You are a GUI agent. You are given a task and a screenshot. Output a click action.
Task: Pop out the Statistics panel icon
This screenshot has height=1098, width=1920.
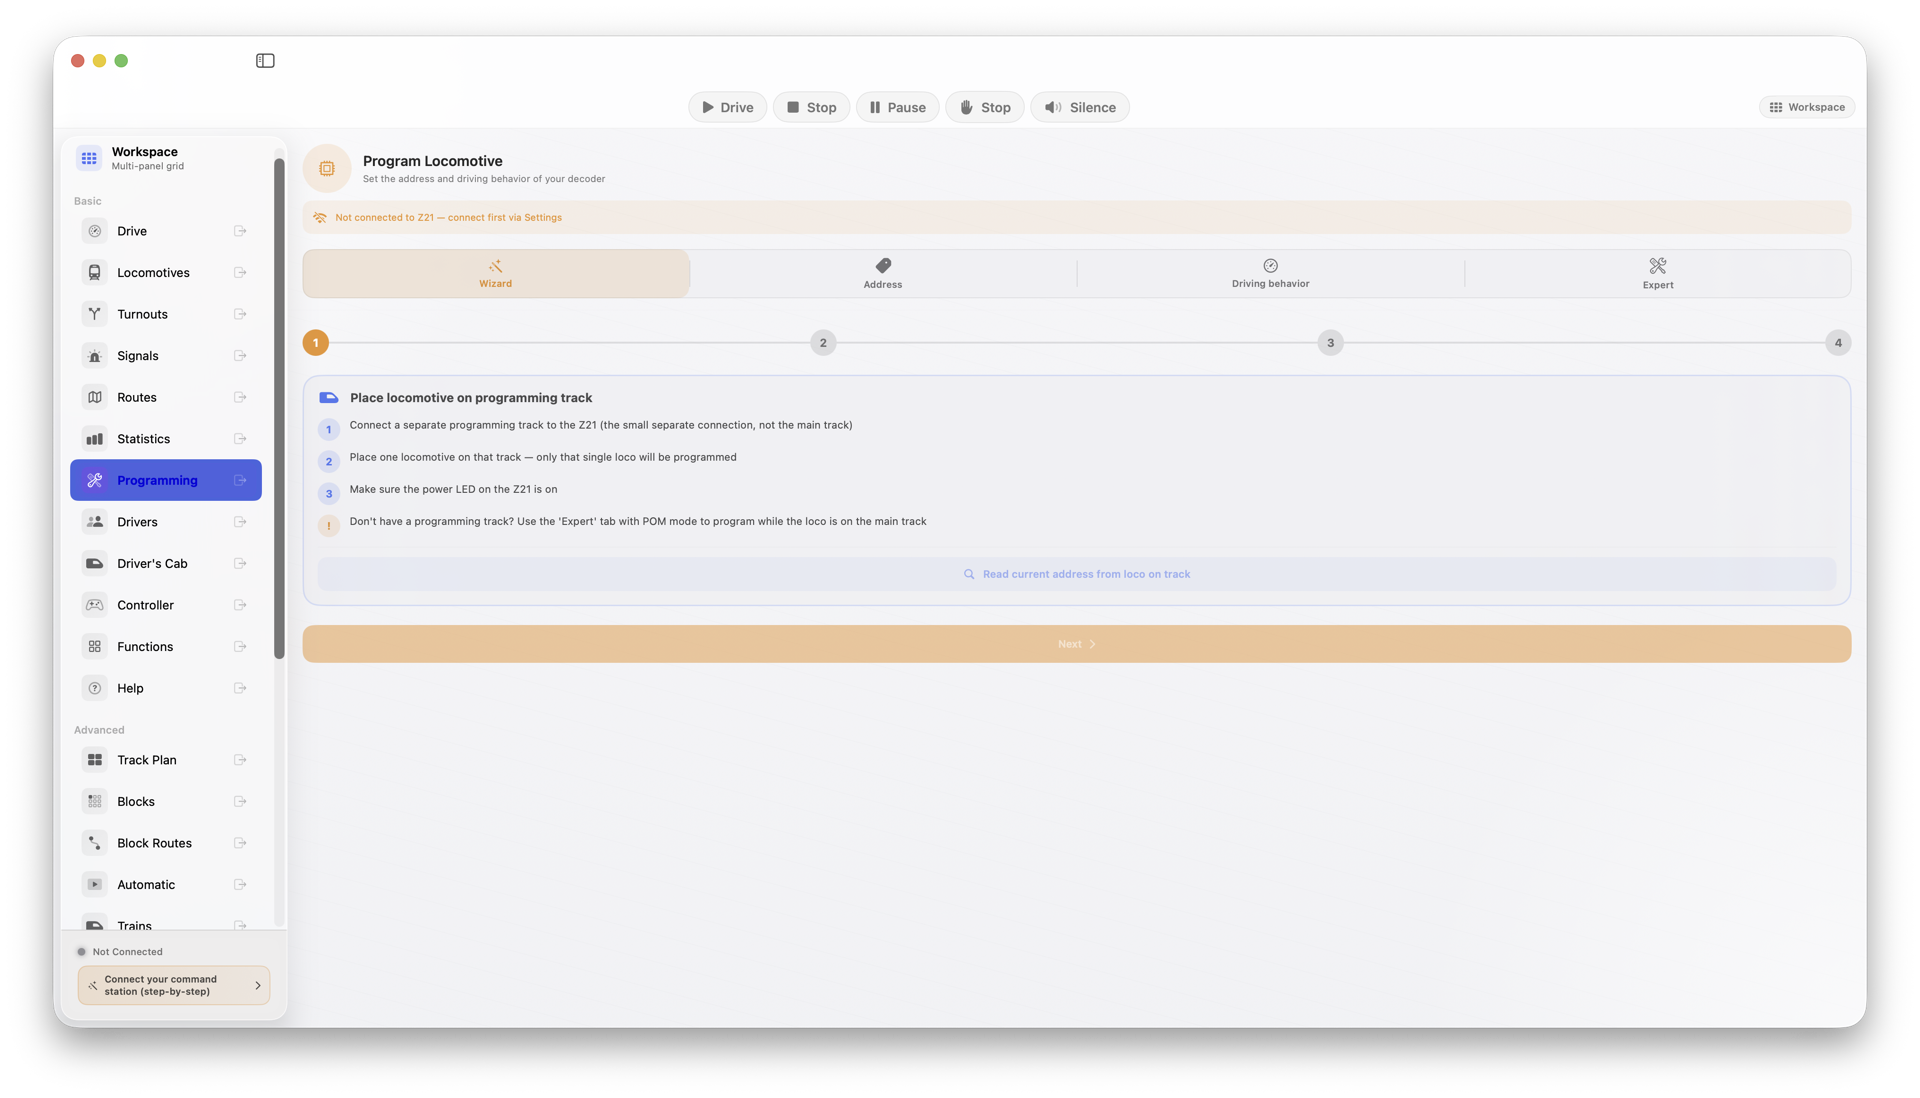(240, 439)
